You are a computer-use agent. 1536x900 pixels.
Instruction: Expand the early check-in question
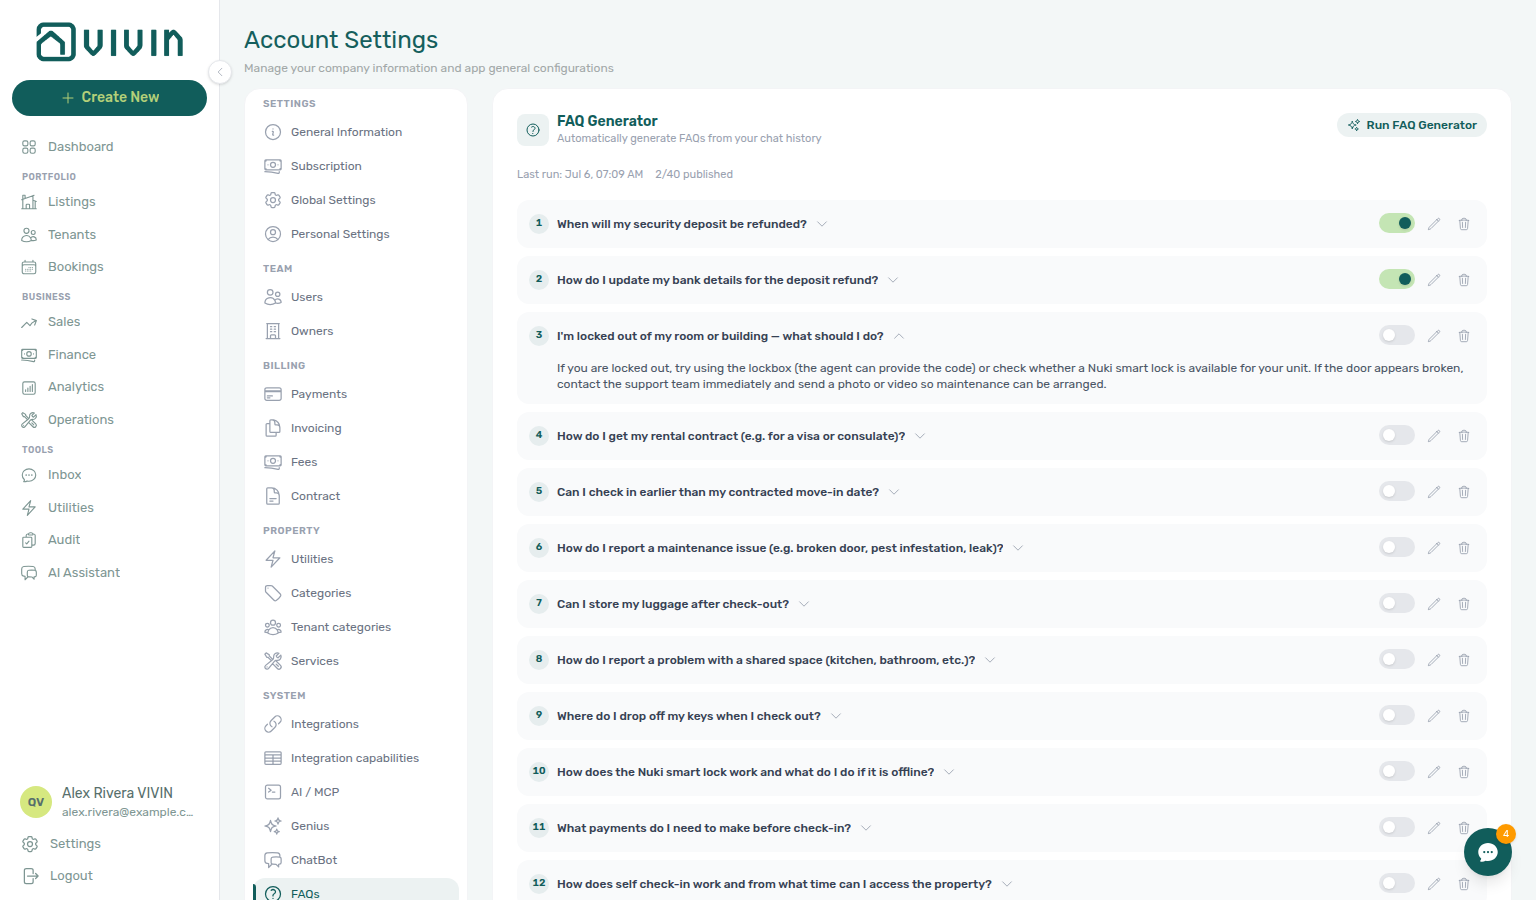[894, 492]
